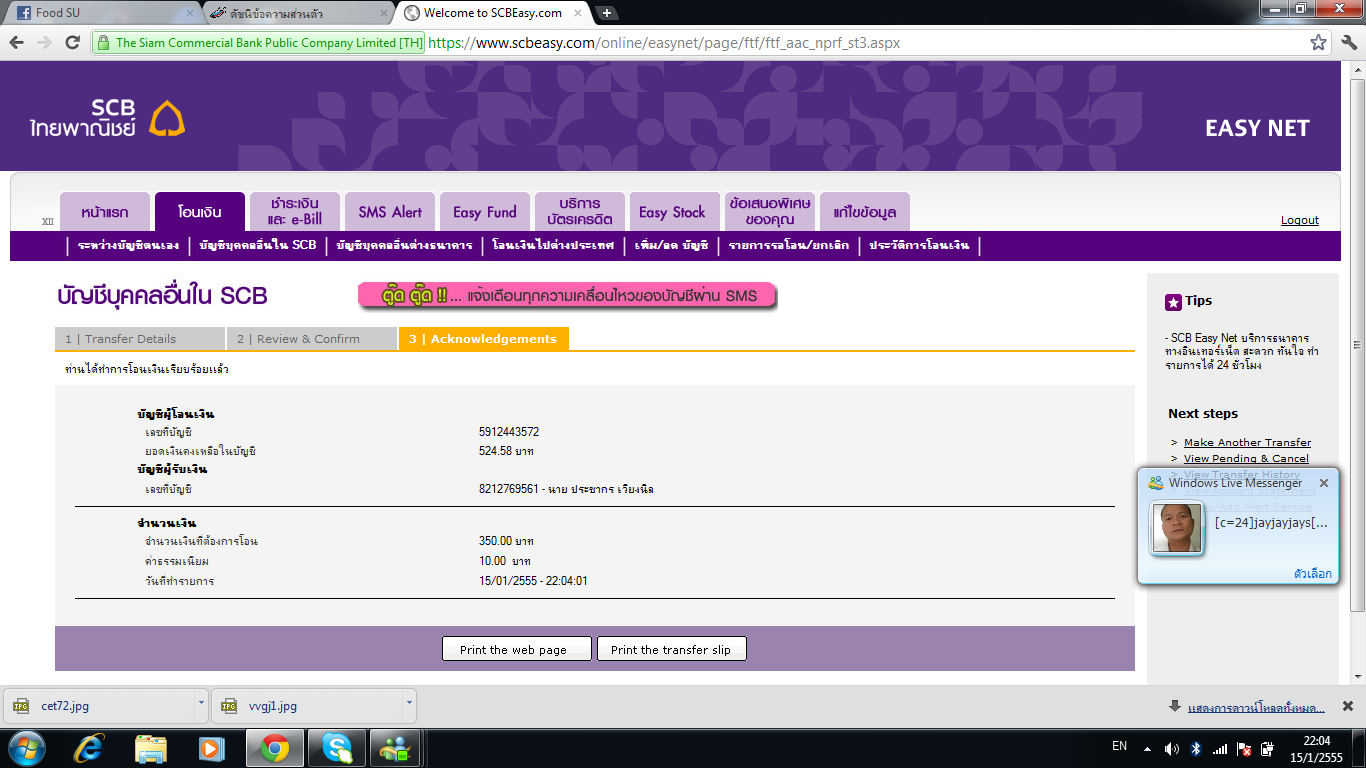This screenshot has width=1366, height=770.
Task: Click the power plug tray icon
Action: pyautogui.click(x=1268, y=748)
